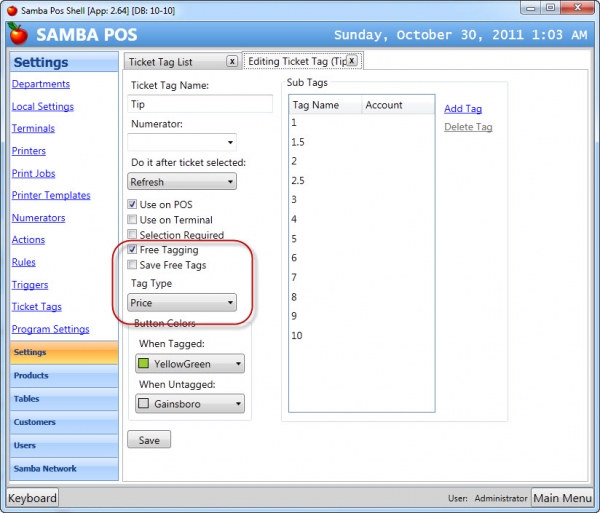Close the Ticket Tag List tab

232,61
